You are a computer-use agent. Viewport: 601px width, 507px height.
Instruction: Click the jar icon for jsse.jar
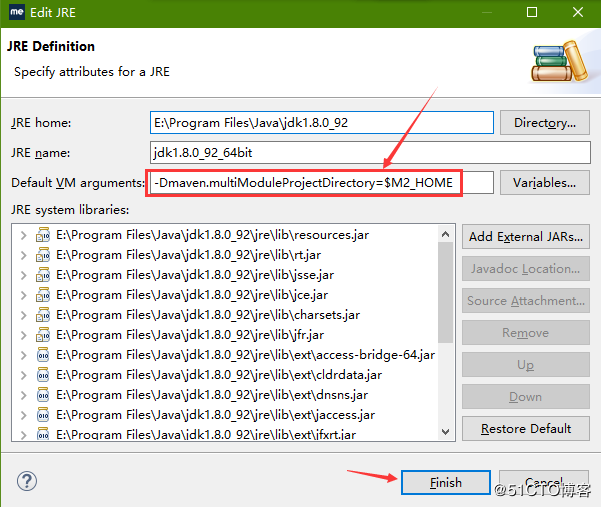43,275
